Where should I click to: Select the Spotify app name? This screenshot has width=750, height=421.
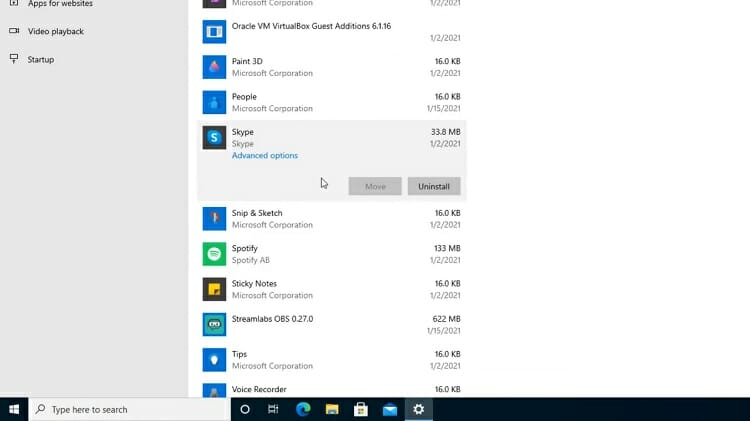coord(244,248)
